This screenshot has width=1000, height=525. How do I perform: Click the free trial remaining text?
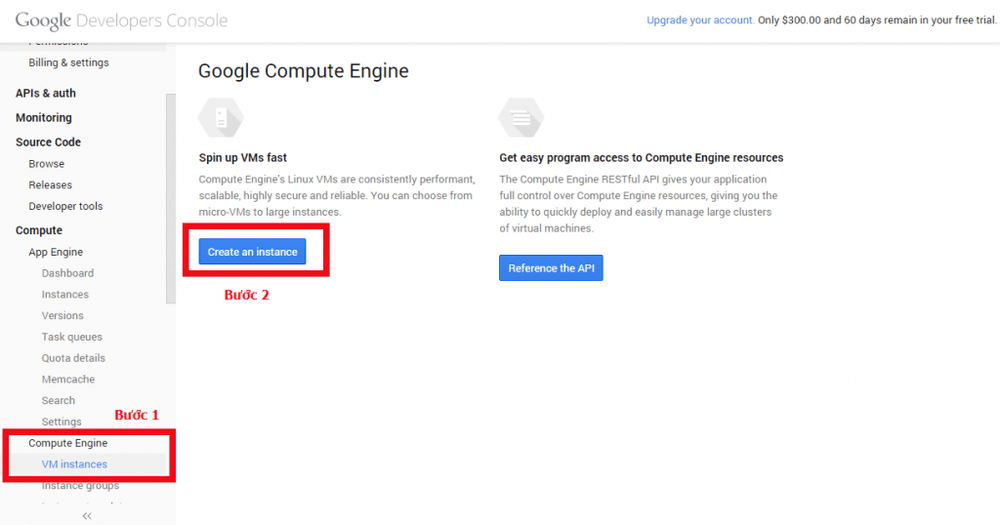point(877,20)
